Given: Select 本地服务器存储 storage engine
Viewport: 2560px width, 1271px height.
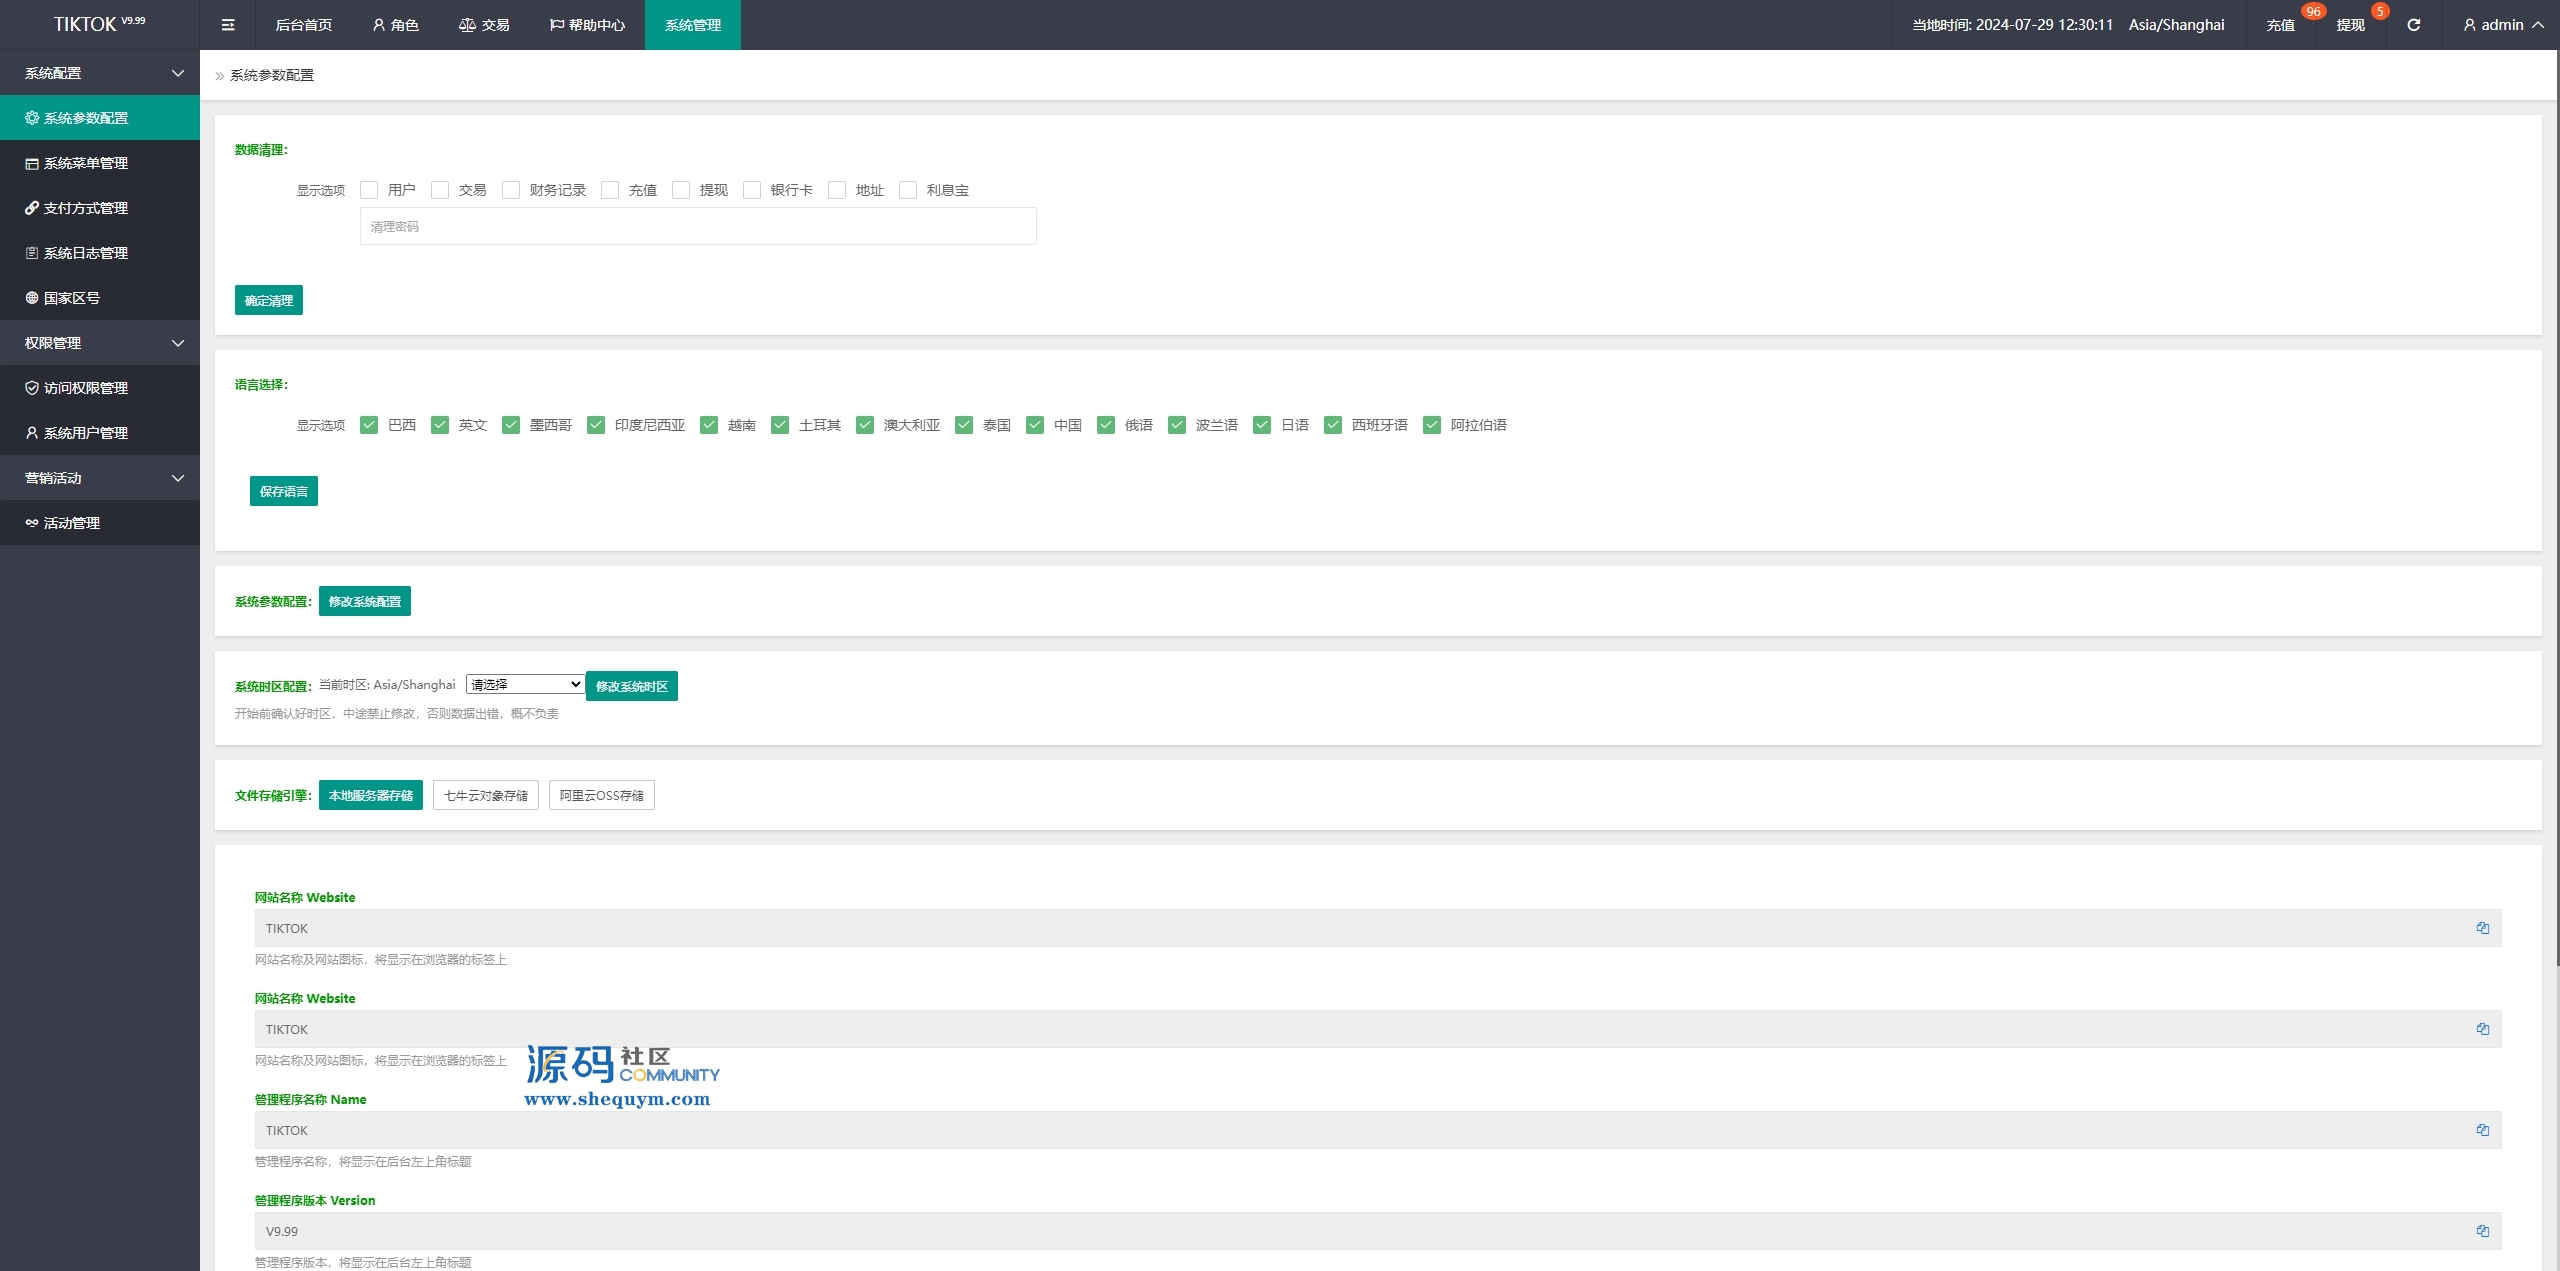Looking at the screenshot, I should 371,795.
